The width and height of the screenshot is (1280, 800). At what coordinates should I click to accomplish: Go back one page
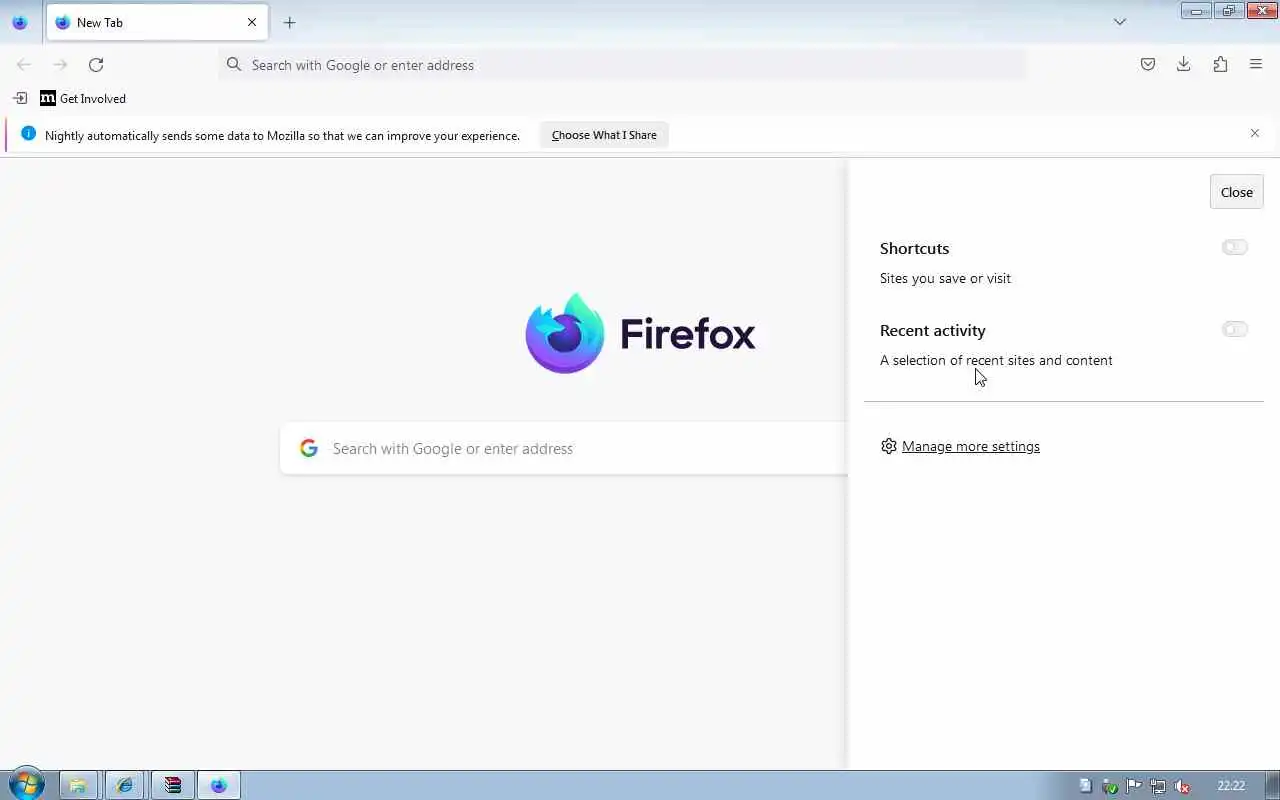pos(24,65)
